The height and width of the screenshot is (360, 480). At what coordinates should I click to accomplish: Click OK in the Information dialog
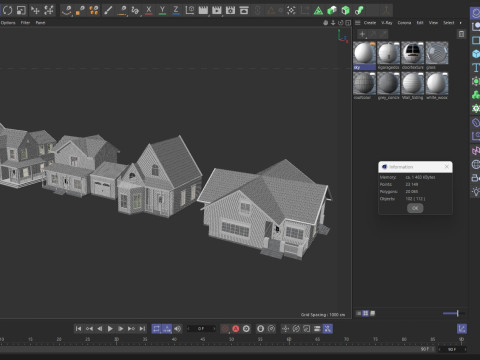coord(415,208)
